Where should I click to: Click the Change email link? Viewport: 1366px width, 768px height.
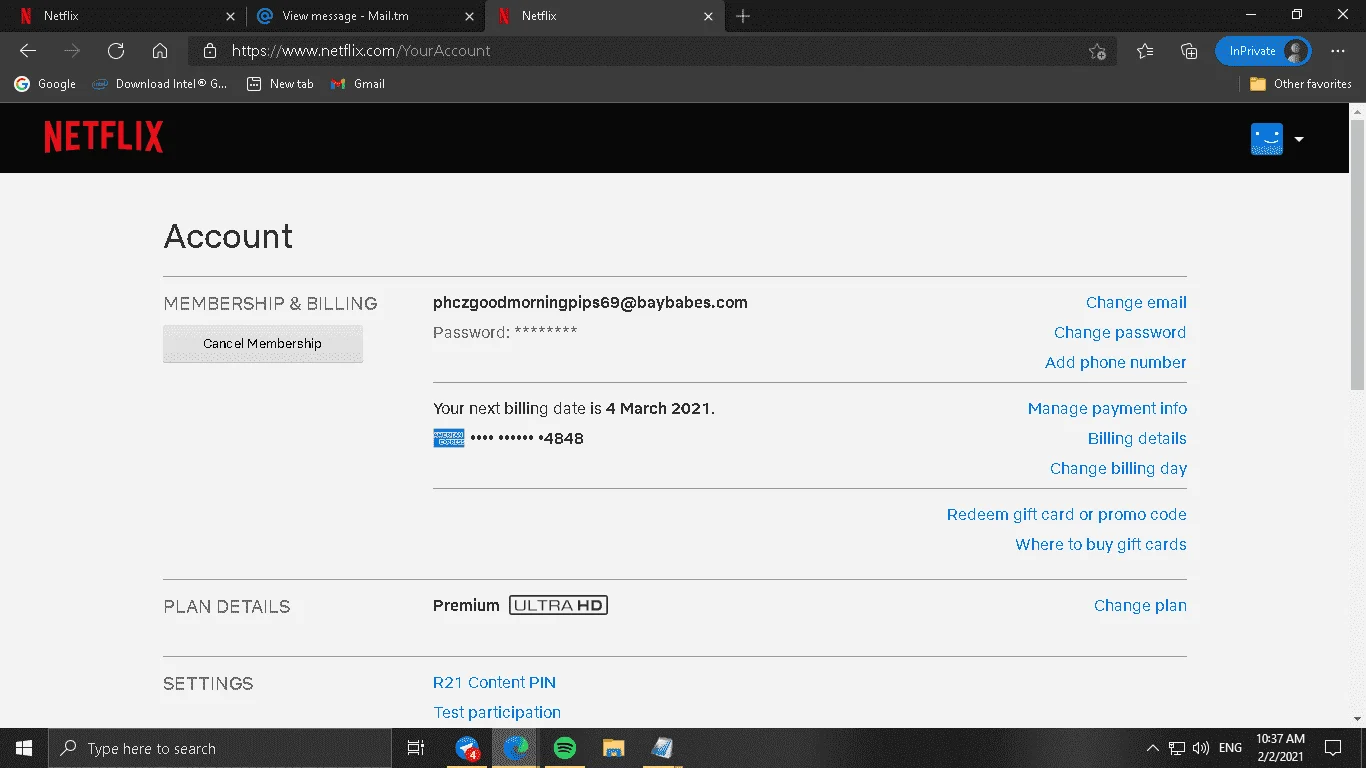coord(1136,302)
